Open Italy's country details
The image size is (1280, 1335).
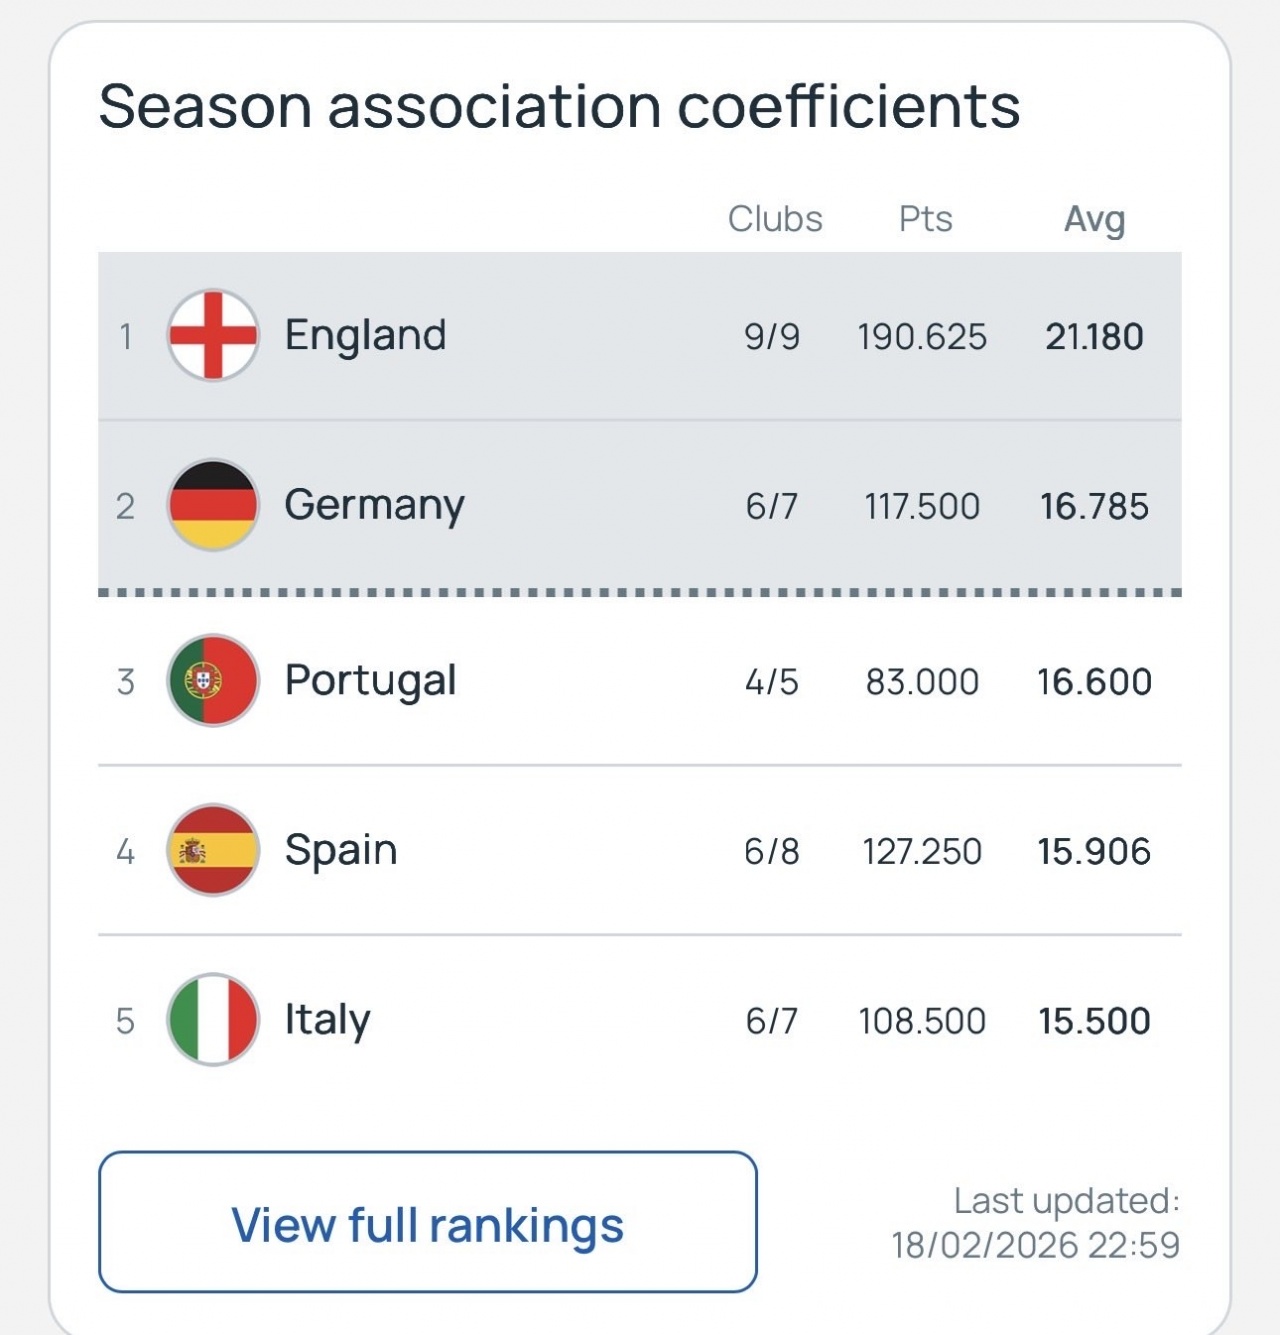(327, 1020)
